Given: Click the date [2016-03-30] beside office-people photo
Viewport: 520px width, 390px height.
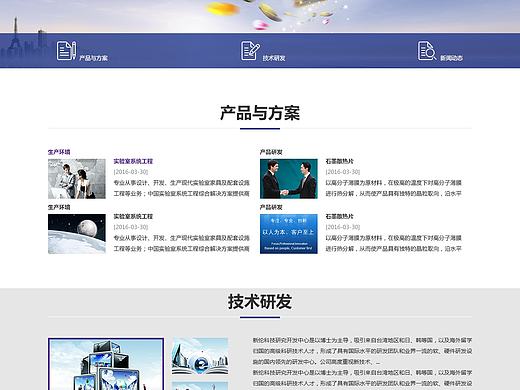Looking at the screenshot, I should point(131,172).
